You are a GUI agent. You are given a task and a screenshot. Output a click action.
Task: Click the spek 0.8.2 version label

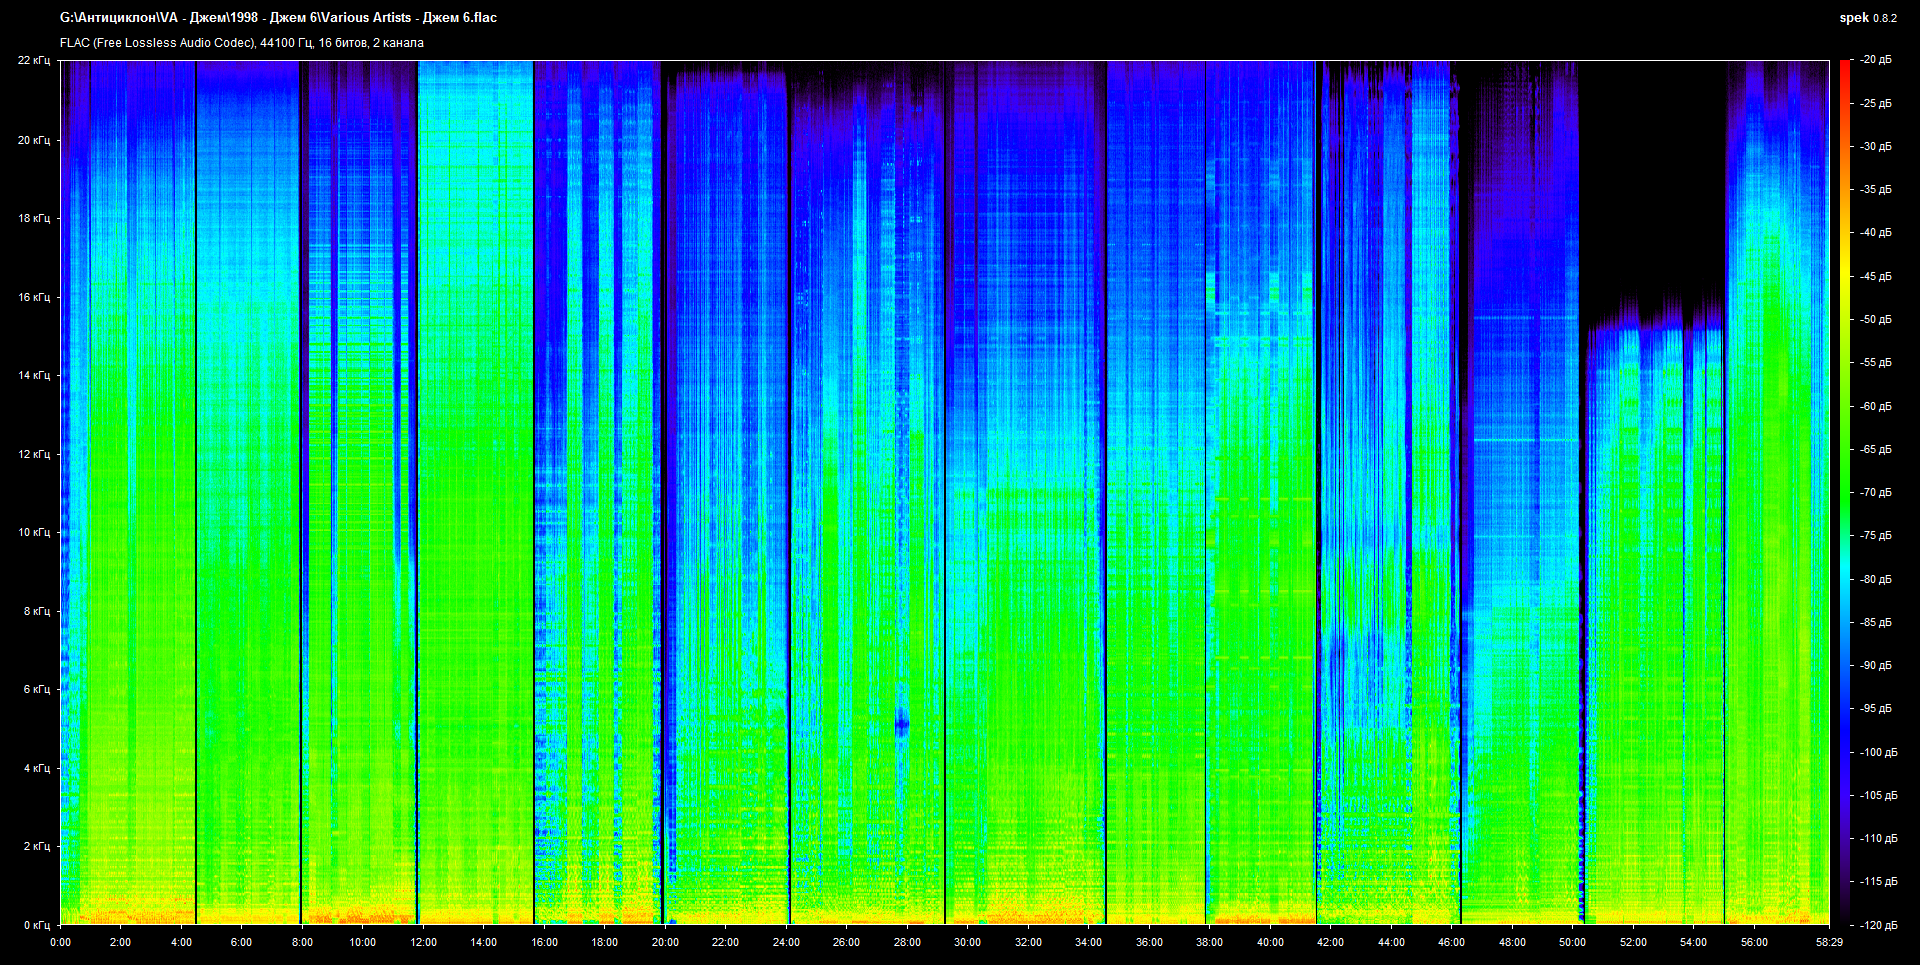(1867, 18)
